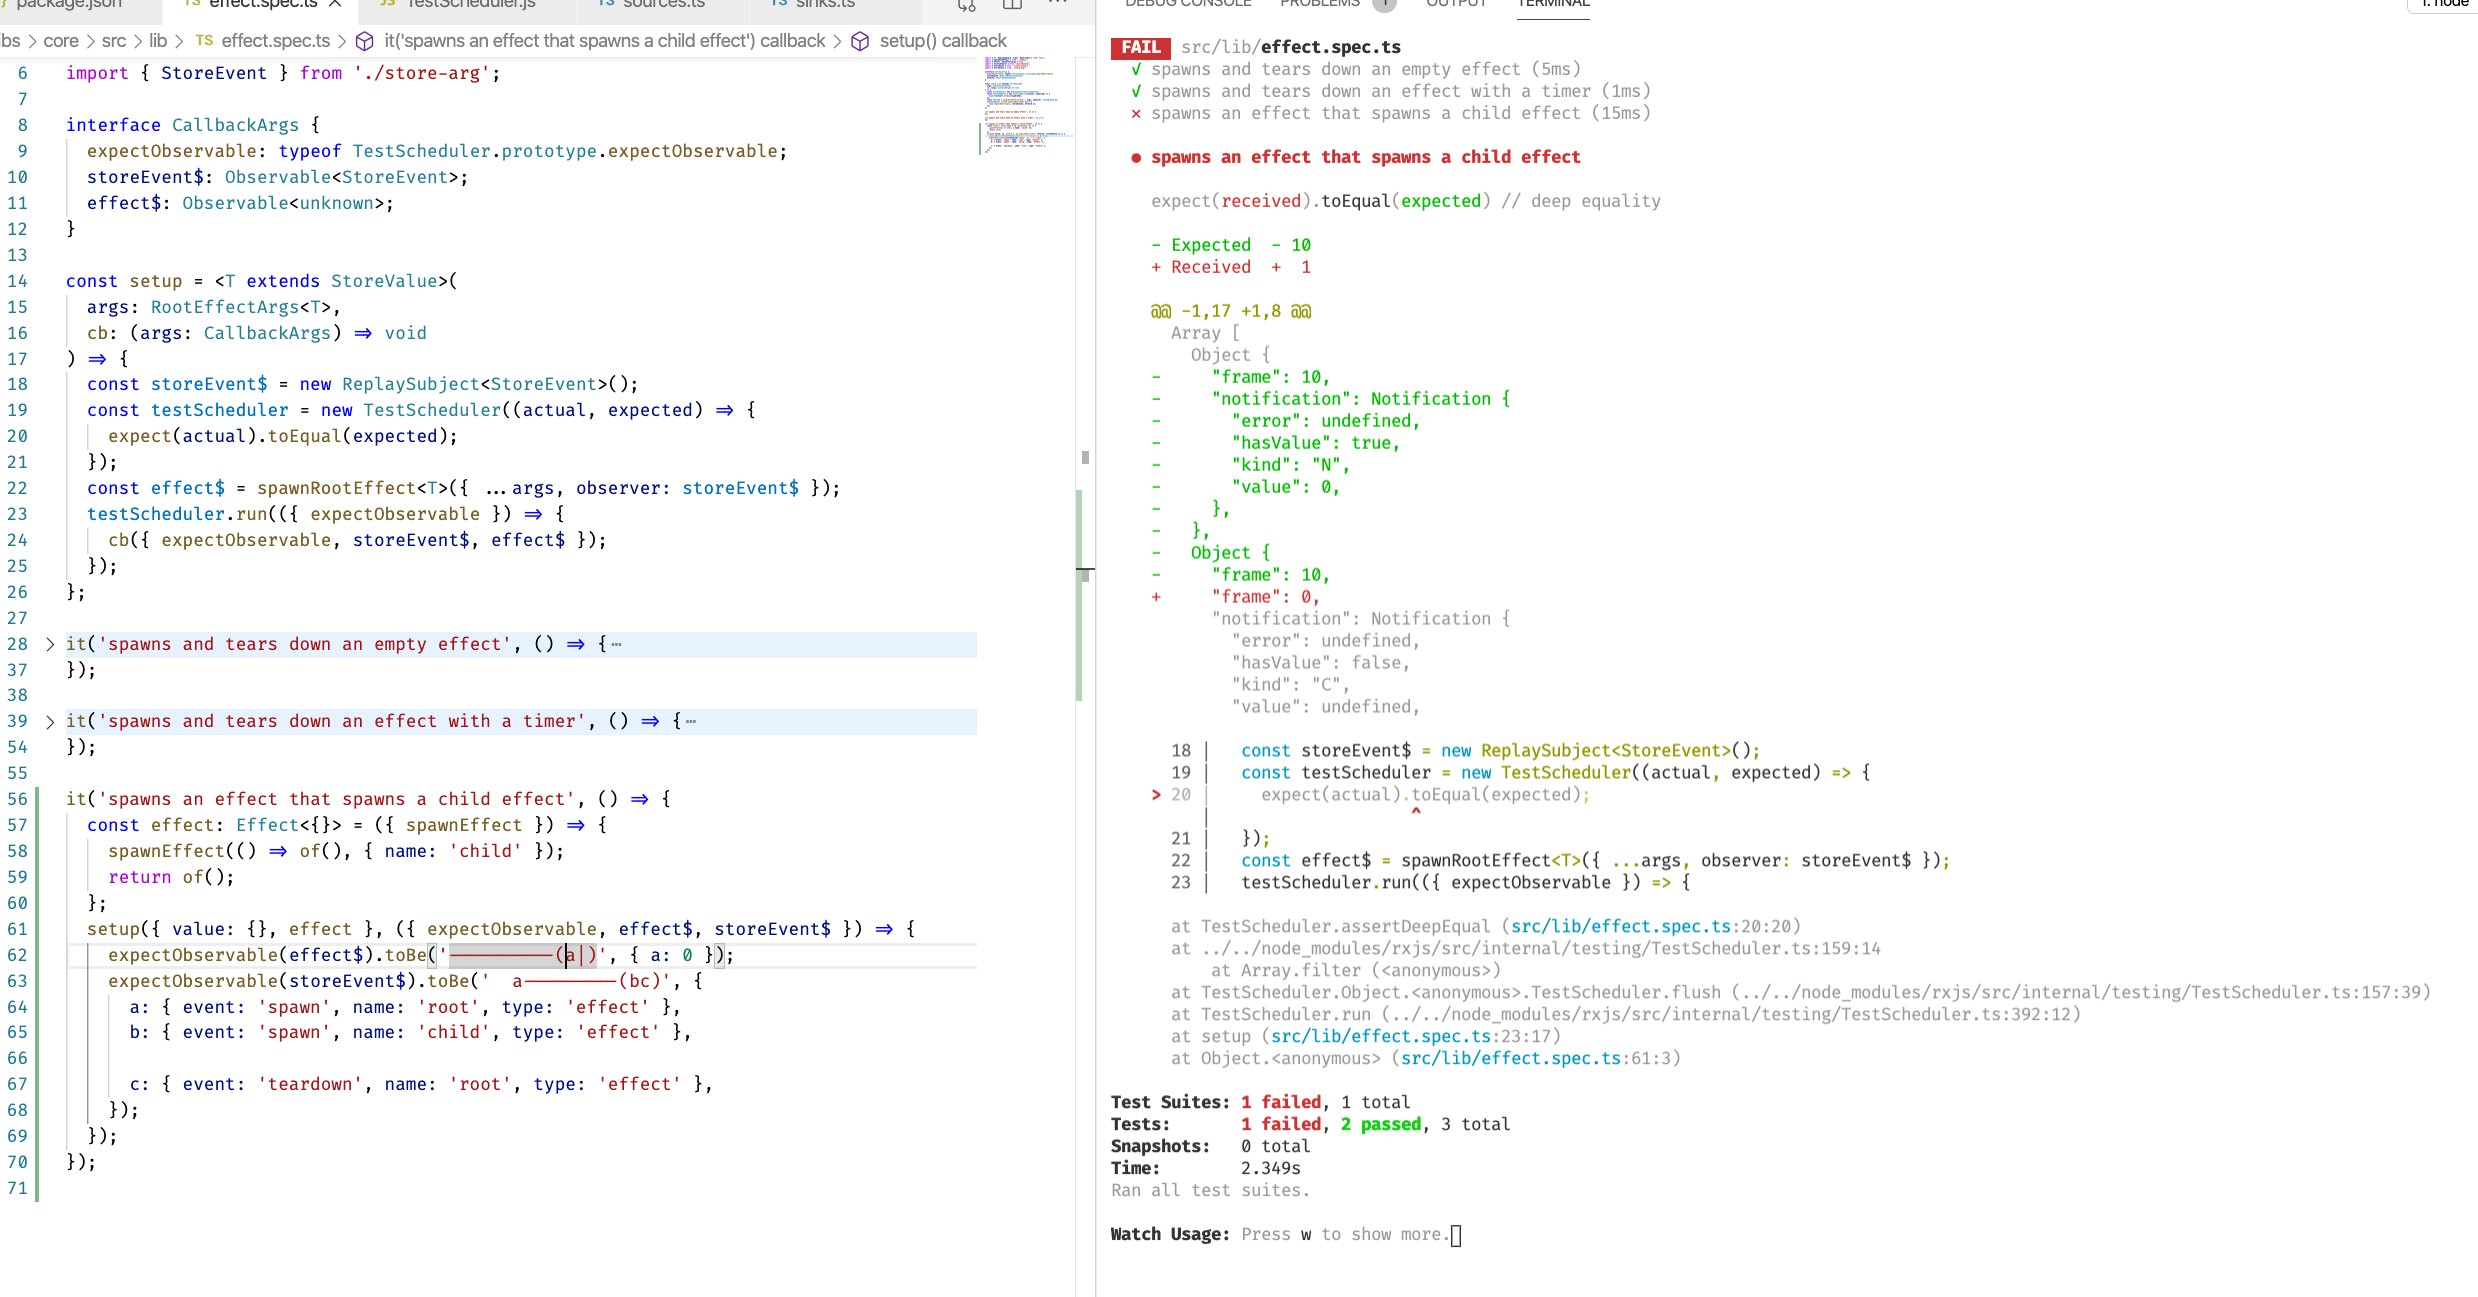This screenshot has height=1297, width=2478.
Task: Open the stack trace link src/lib/effect.spec.ts:20:20
Action: (x=1651, y=927)
